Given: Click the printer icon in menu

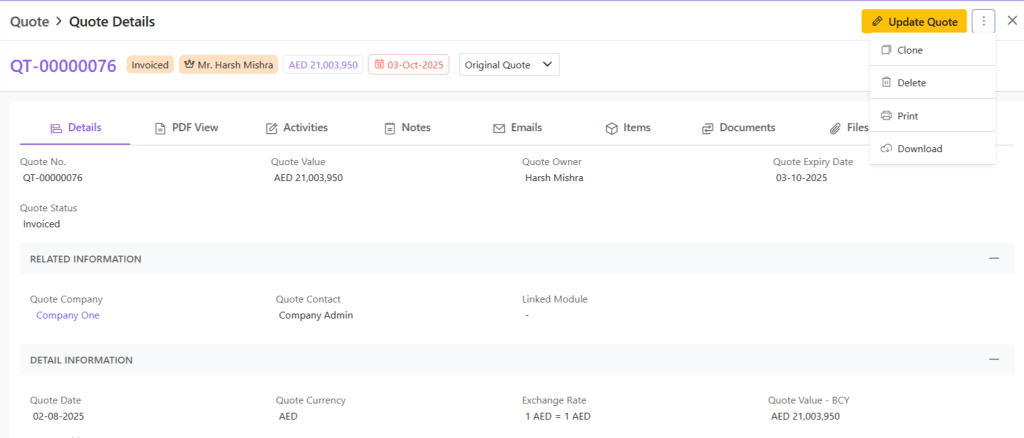Looking at the screenshot, I should tap(886, 116).
